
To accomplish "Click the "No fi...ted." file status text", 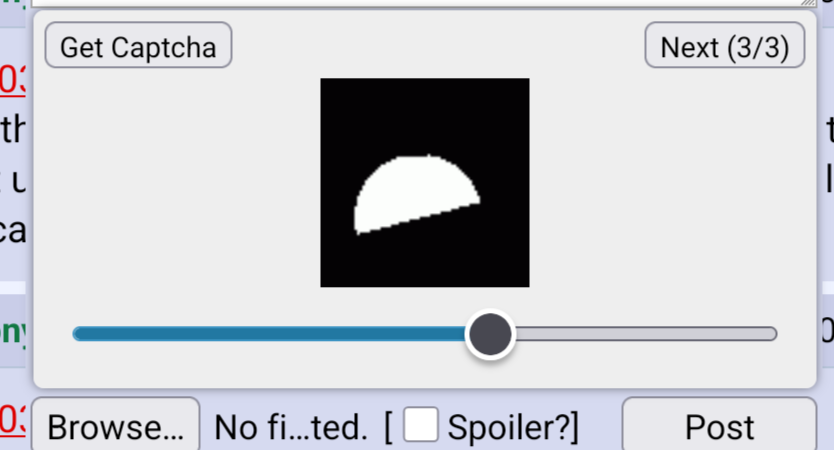I will click(290, 427).
